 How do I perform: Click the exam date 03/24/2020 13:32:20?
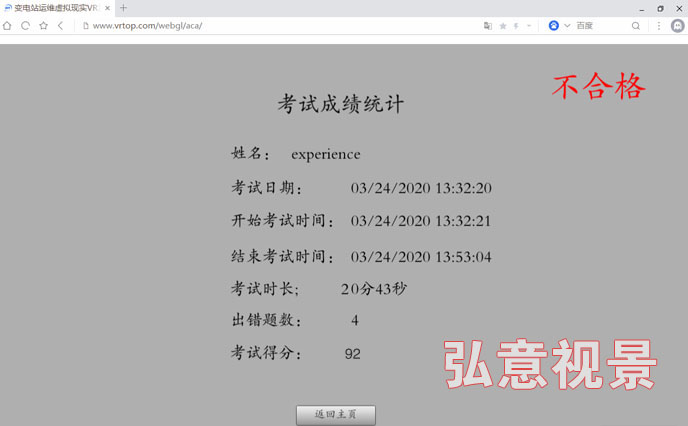pos(421,188)
